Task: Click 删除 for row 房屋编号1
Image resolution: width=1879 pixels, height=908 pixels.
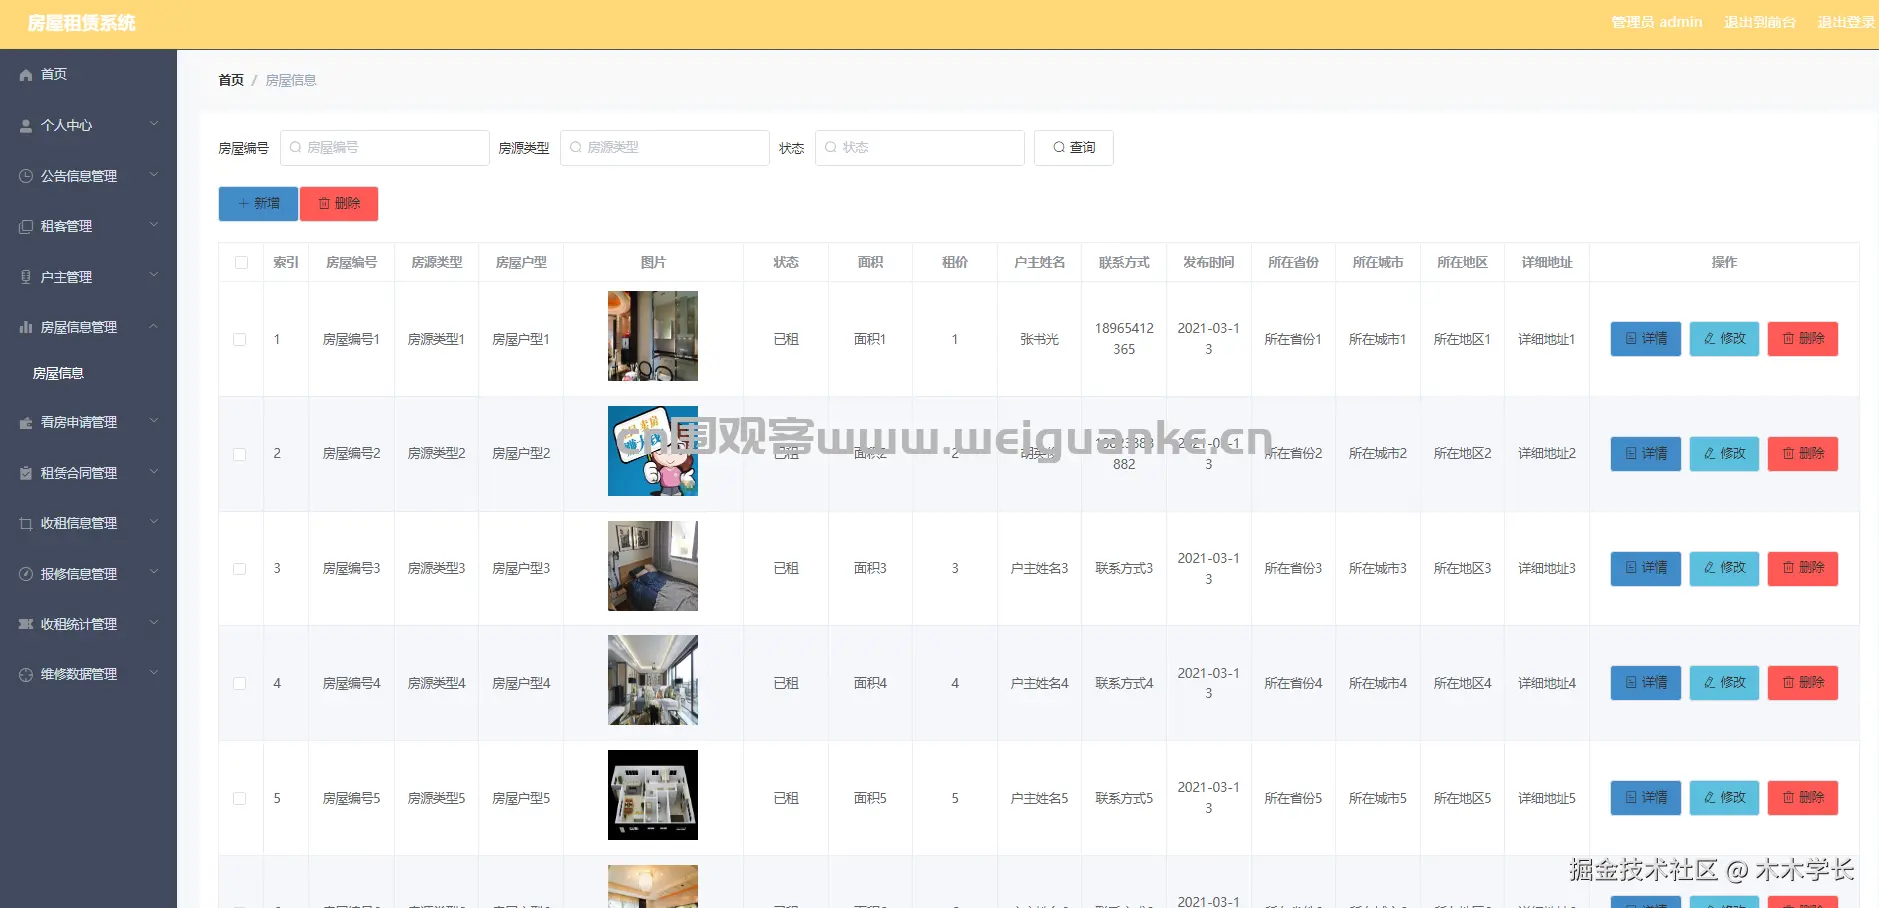Action: (x=1803, y=339)
